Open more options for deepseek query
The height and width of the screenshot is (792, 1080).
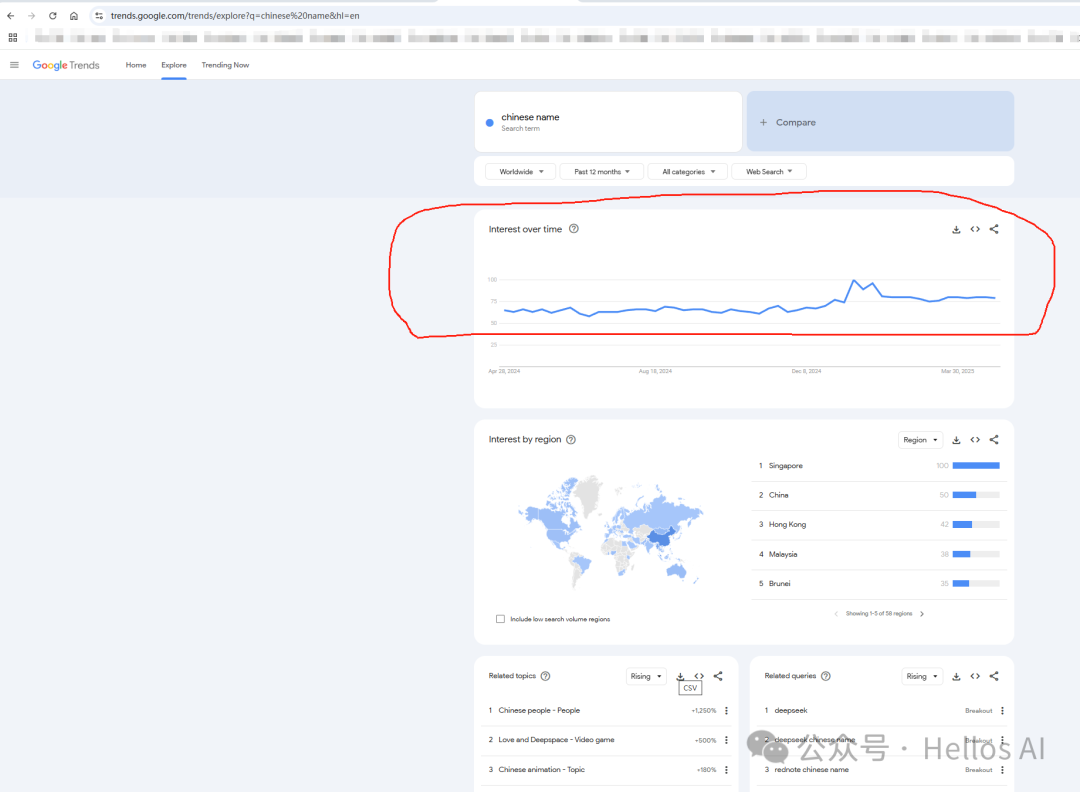[1002, 711]
